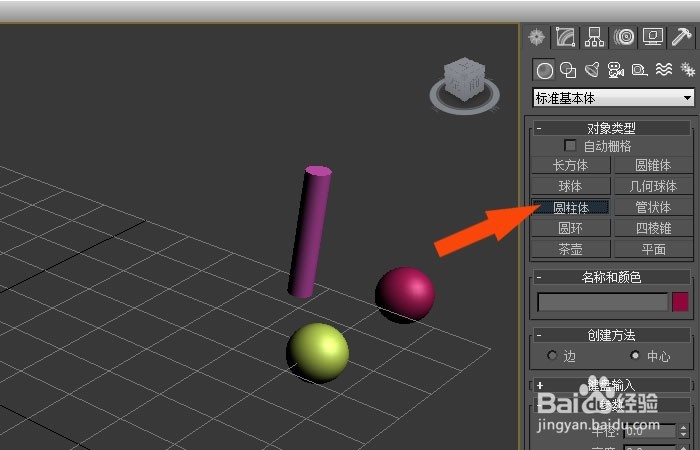Click the 长方体 button
The image size is (700, 450).
click(x=571, y=165)
